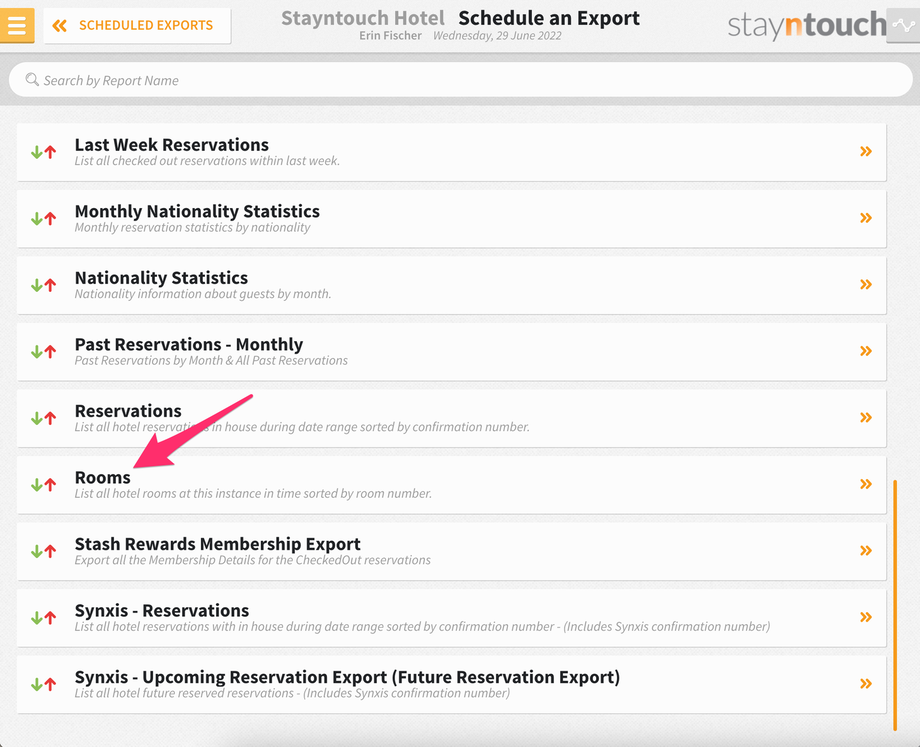Select the Past Reservations - Monthly title

point(189,344)
